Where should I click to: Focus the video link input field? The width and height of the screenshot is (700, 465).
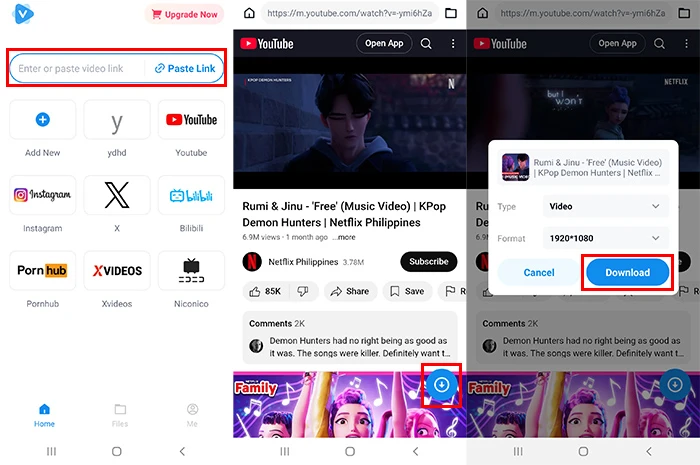pyautogui.click(x=78, y=68)
